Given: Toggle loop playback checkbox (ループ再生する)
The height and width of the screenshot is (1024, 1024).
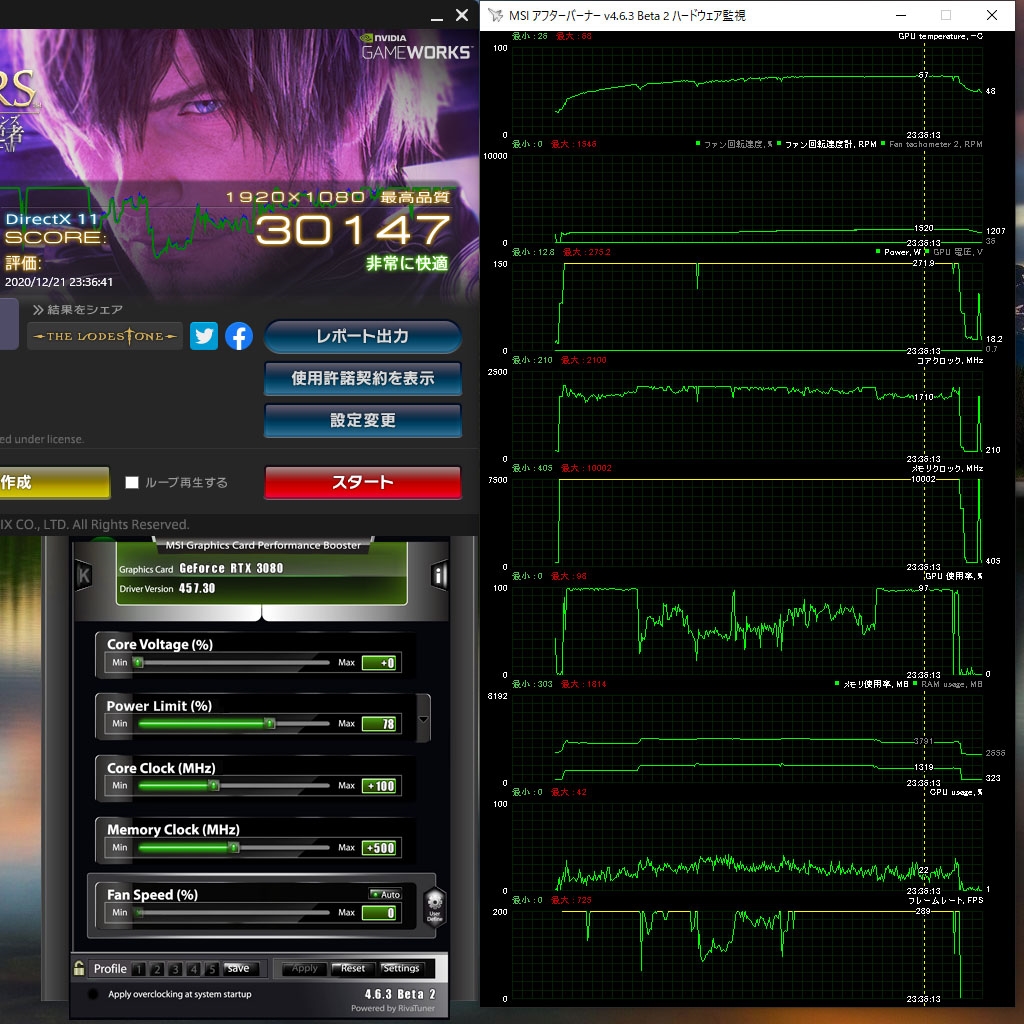Looking at the screenshot, I should pyautogui.click(x=132, y=482).
